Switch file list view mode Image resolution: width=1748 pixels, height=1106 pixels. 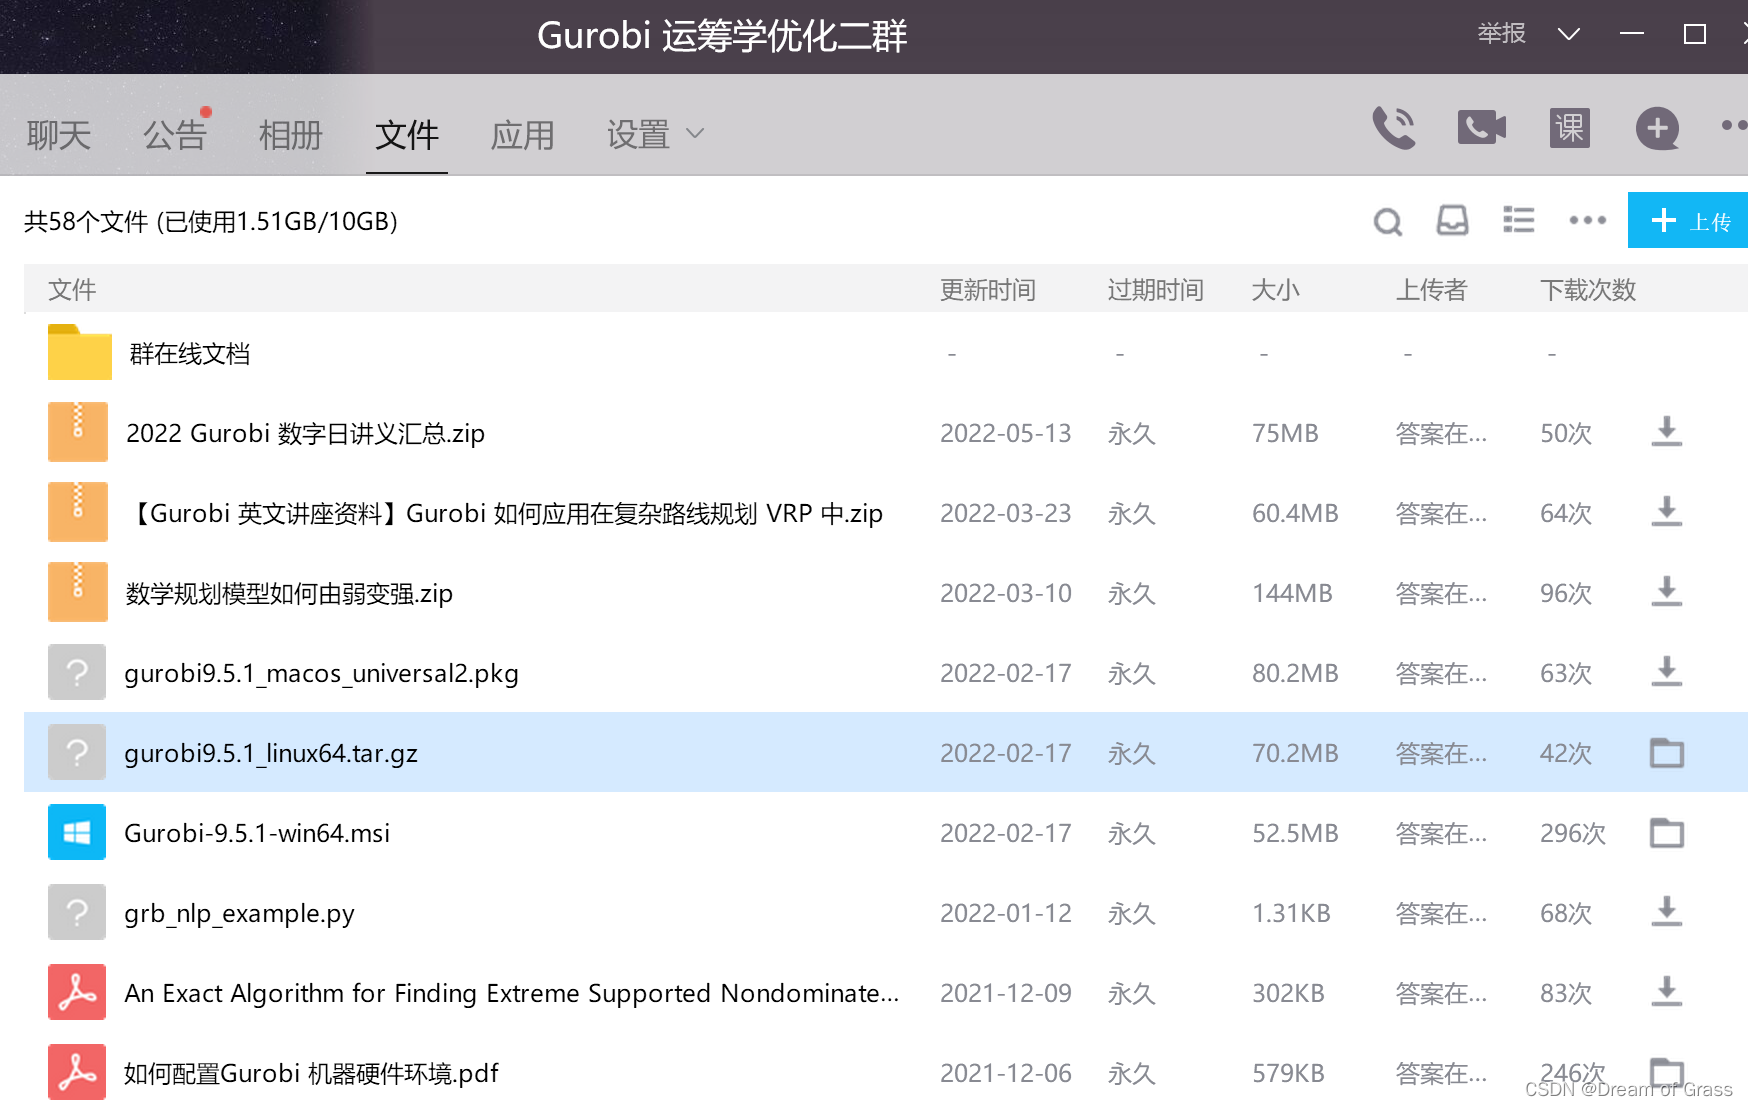[1519, 220]
